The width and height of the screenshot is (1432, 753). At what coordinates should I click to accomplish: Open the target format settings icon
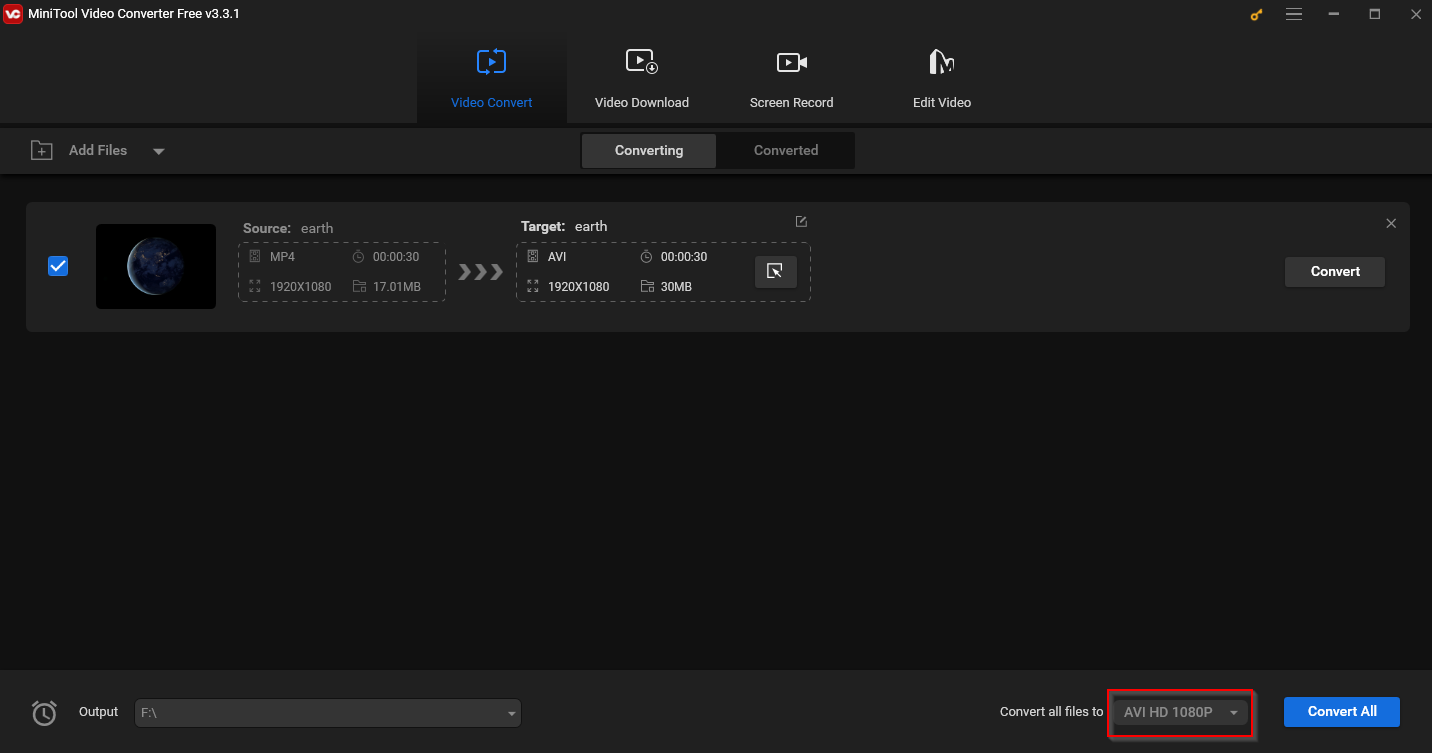[x=775, y=271]
